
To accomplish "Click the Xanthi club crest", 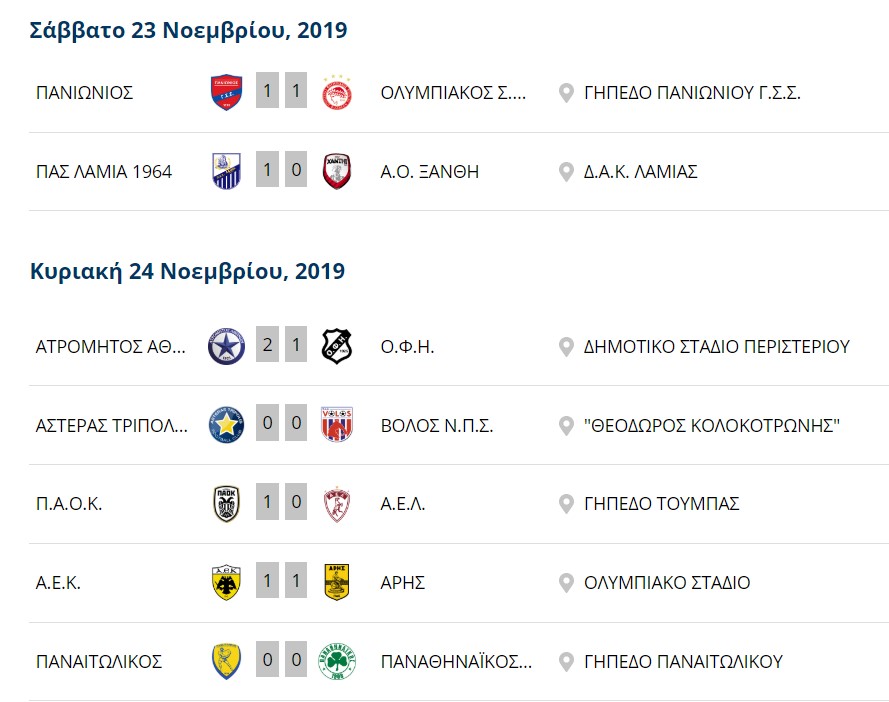I will 337,171.
